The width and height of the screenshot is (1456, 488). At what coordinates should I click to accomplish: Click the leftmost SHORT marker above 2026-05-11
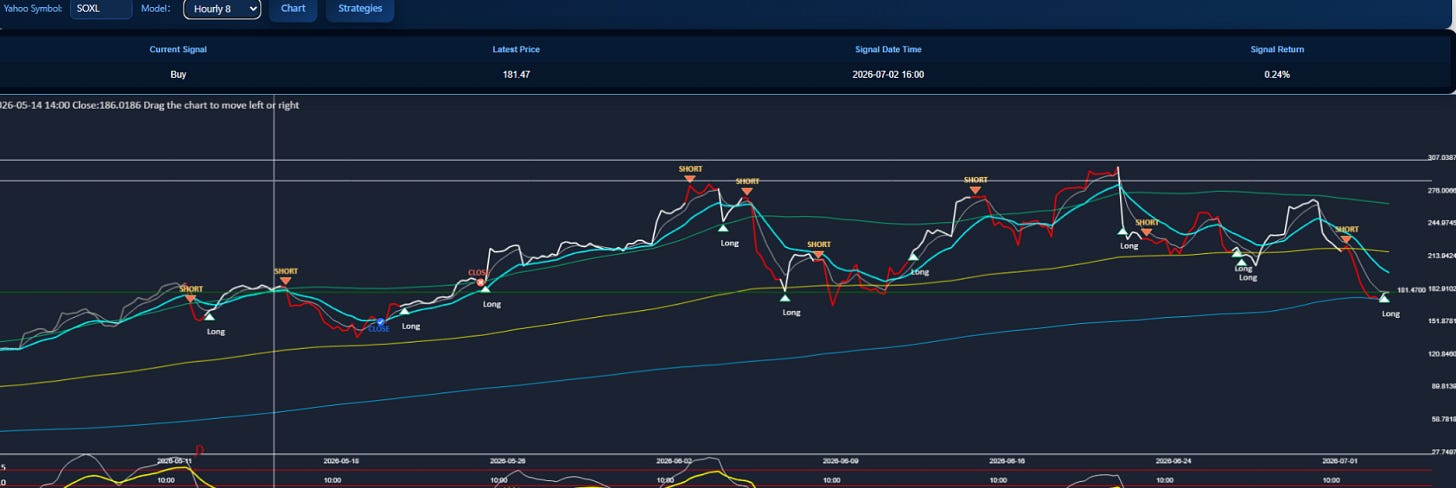pyautogui.click(x=190, y=293)
